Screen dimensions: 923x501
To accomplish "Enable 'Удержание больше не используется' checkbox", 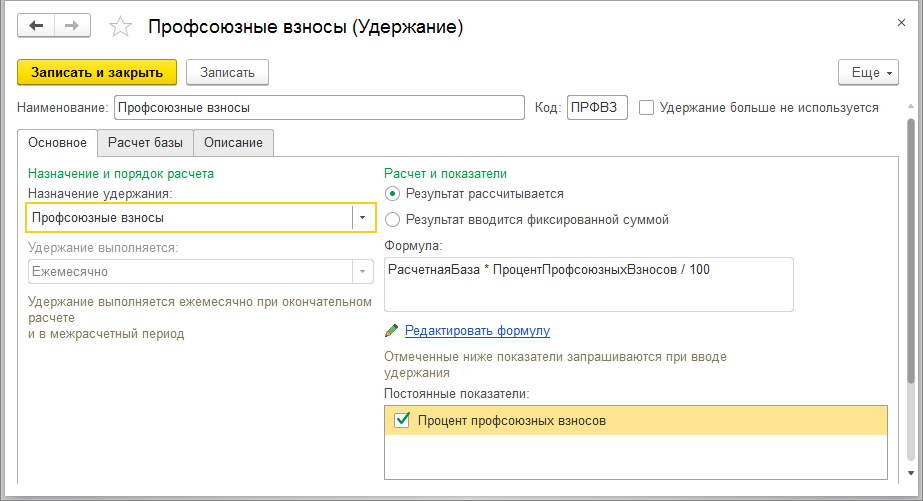I will coord(647,107).
